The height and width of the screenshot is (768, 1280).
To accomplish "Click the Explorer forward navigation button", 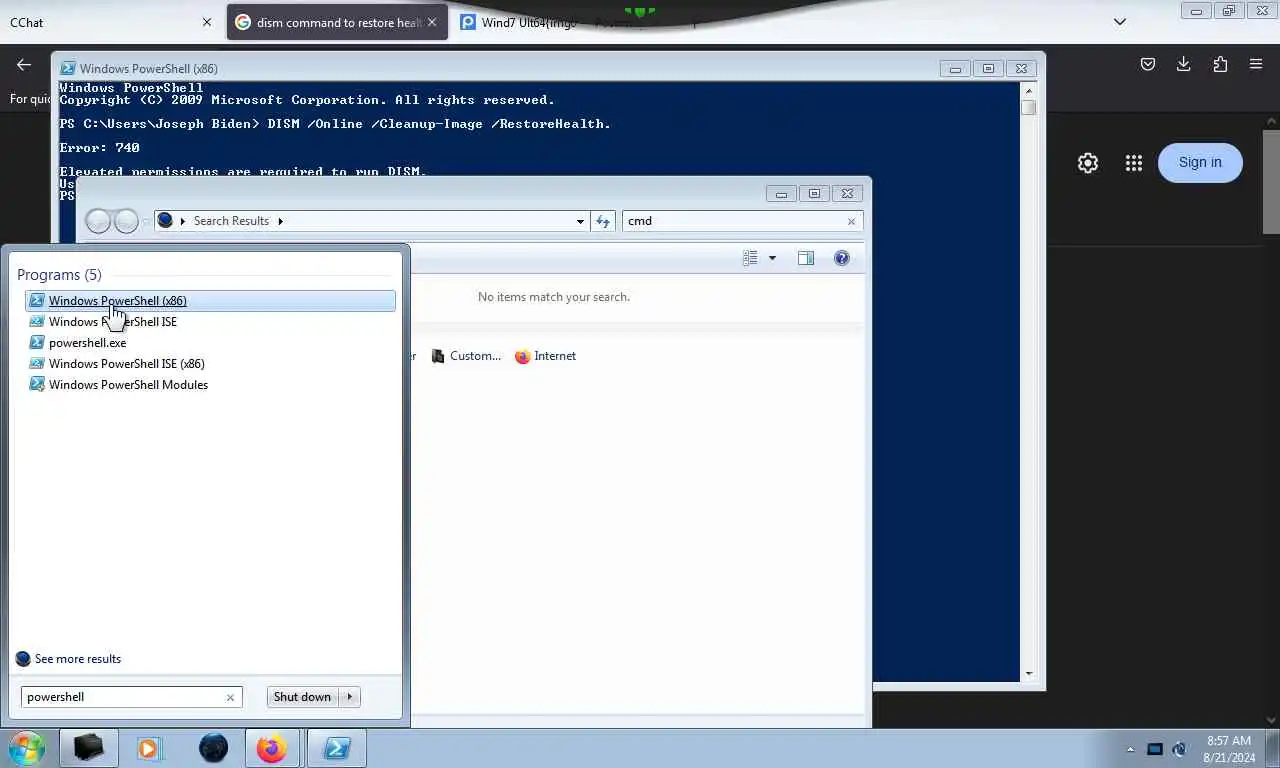I will 126,221.
